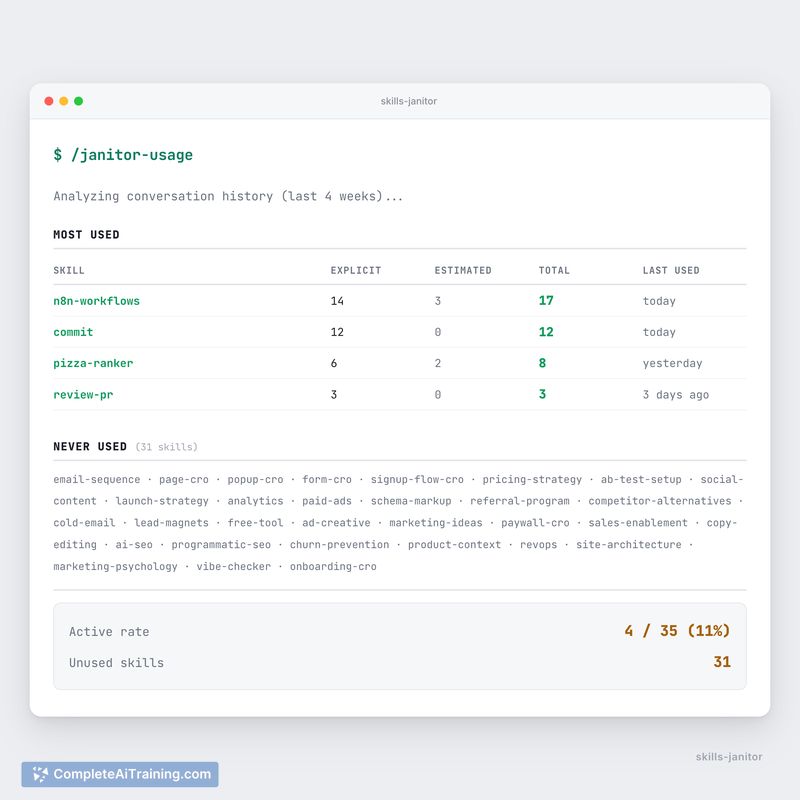Select explicit count 14 in n8n-workflows row
Image resolution: width=800 pixels, height=800 pixels.
[x=337, y=301]
